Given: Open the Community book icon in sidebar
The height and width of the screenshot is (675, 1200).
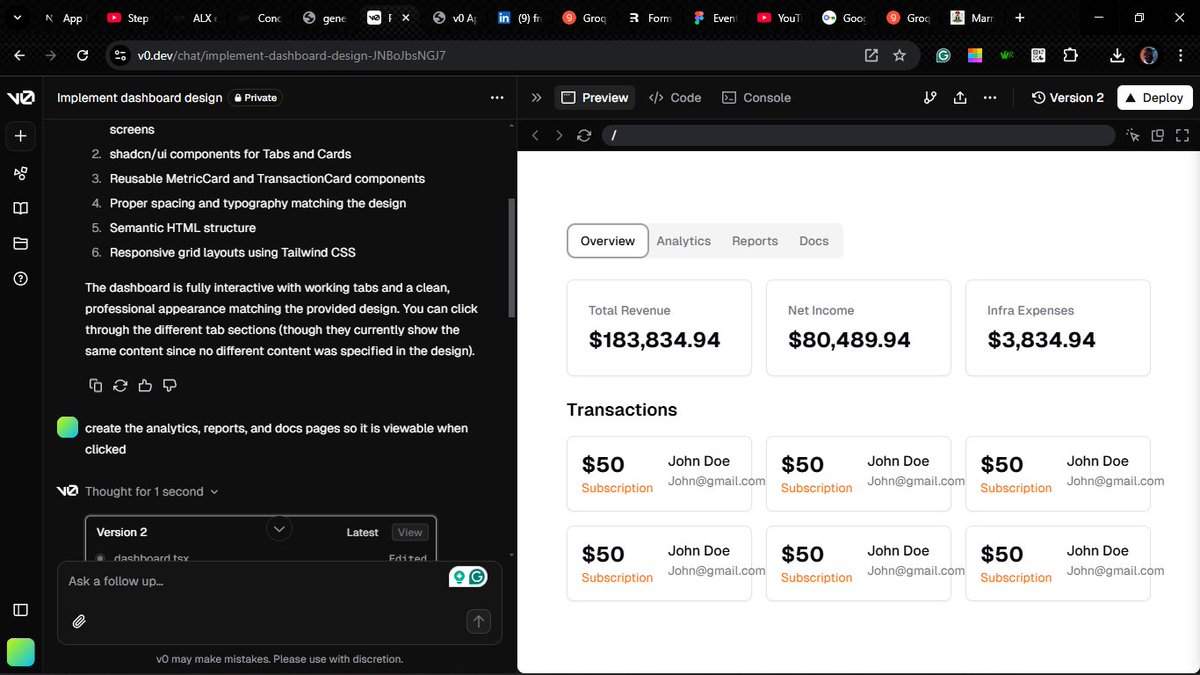Looking at the screenshot, I should point(21,207).
